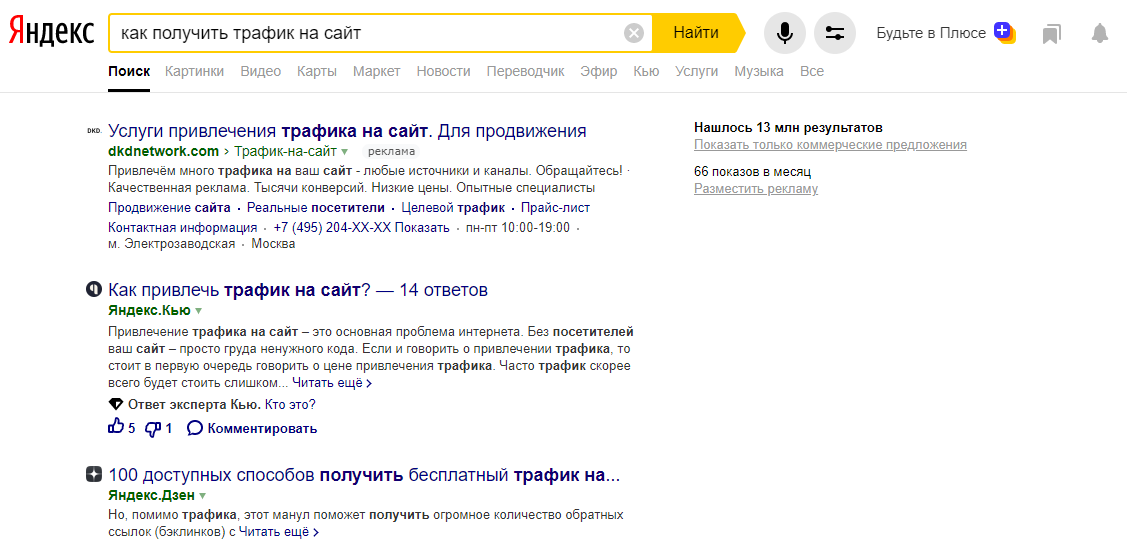Screen dimensions: 1127x556
Task: Open bookmarks collections icon
Action: click(x=1052, y=33)
